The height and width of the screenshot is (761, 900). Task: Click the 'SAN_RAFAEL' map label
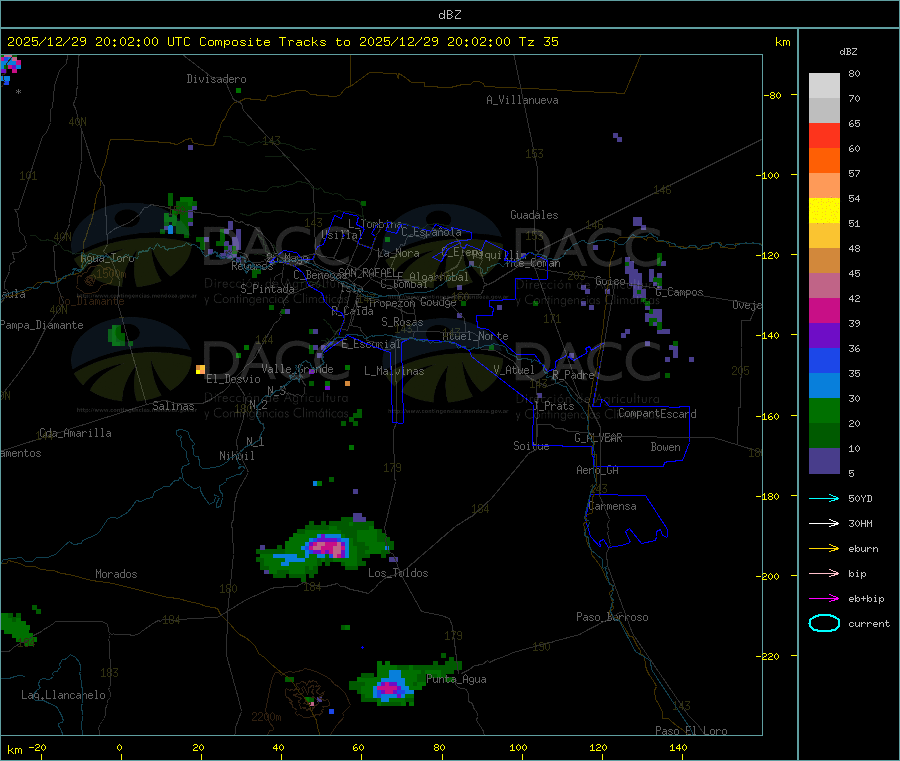point(367,272)
